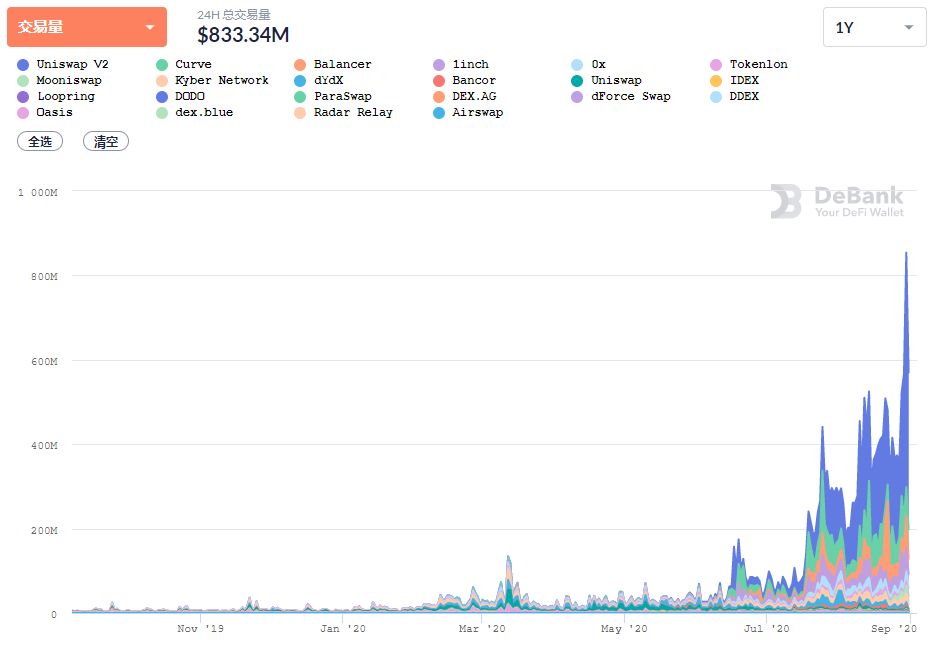The image size is (935, 647).
Task: Toggle 1inch series in legend
Action: (x=461, y=64)
